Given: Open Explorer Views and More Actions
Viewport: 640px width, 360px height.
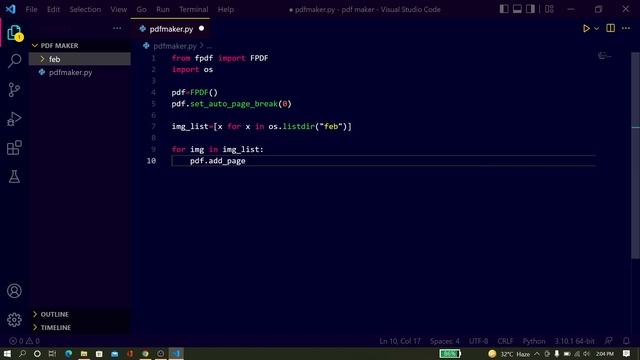Looking at the screenshot, I should 117,28.
